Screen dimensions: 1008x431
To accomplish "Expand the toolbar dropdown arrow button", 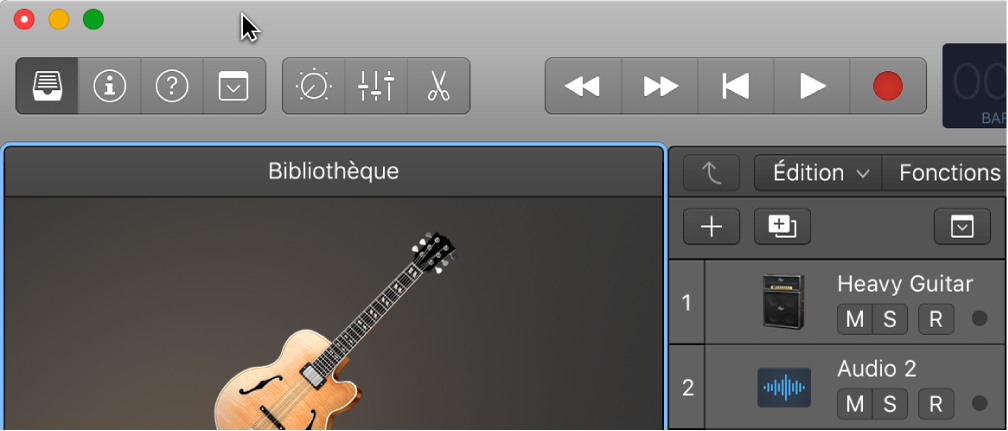I will tap(234, 87).
